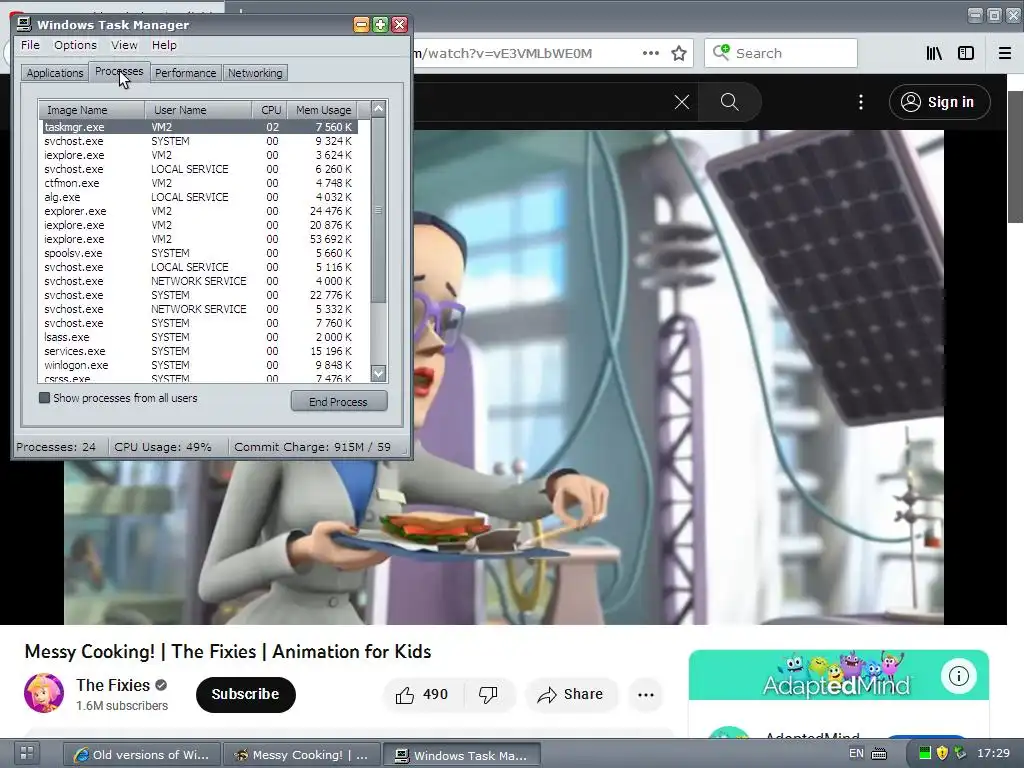
Task: Click the process list scroll-up arrow
Action: coord(378,109)
